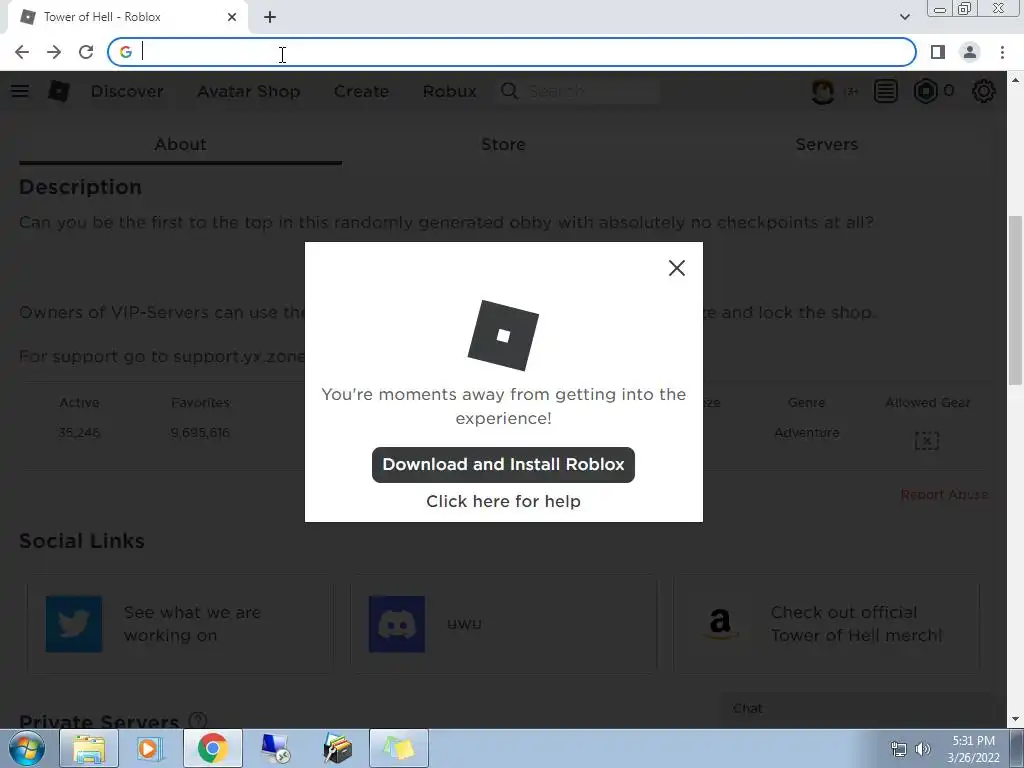The height and width of the screenshot is (768, 1024).
Task: Click the volume tray icon
Action: 923,748
